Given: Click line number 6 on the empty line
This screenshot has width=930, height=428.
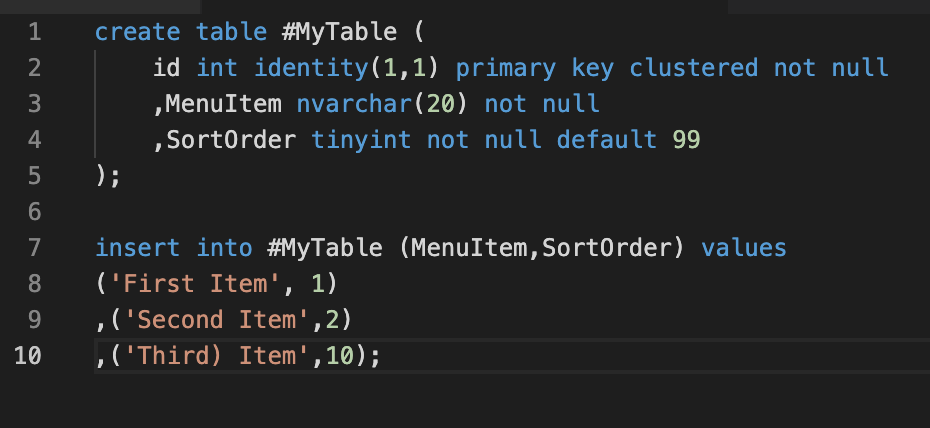Looking at the screenshot, I should (x=34, y=212).
